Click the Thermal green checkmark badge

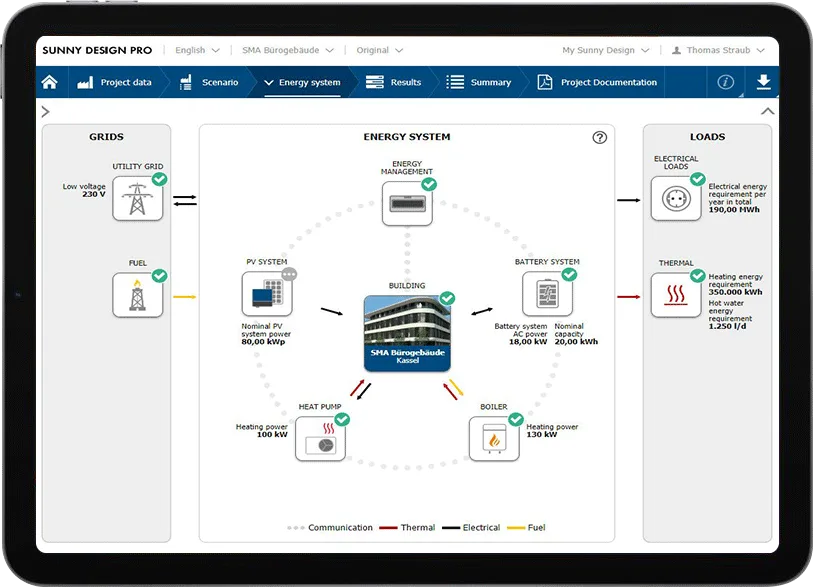click(698, 276)
